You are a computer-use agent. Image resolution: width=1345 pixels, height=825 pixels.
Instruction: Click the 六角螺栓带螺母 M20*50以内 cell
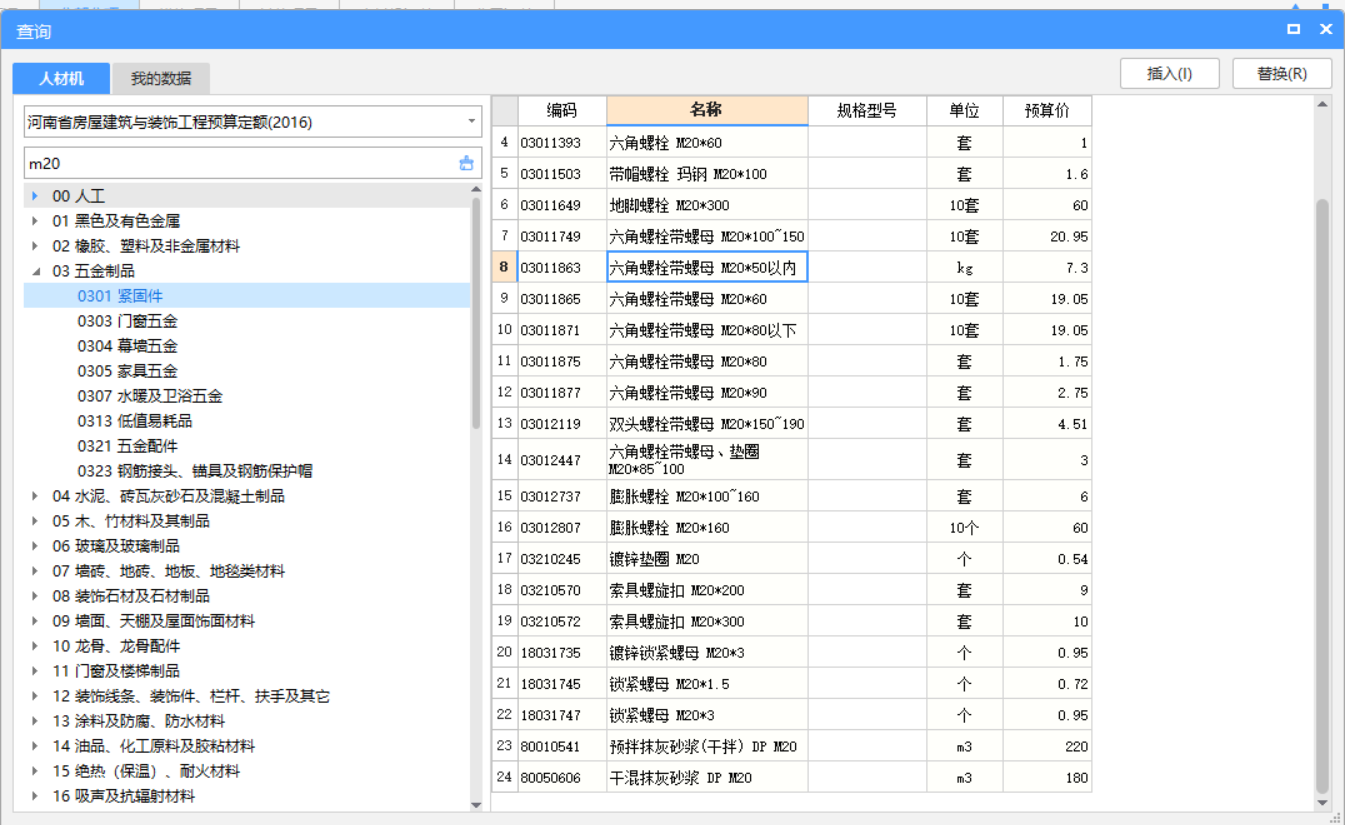point(707,268)
